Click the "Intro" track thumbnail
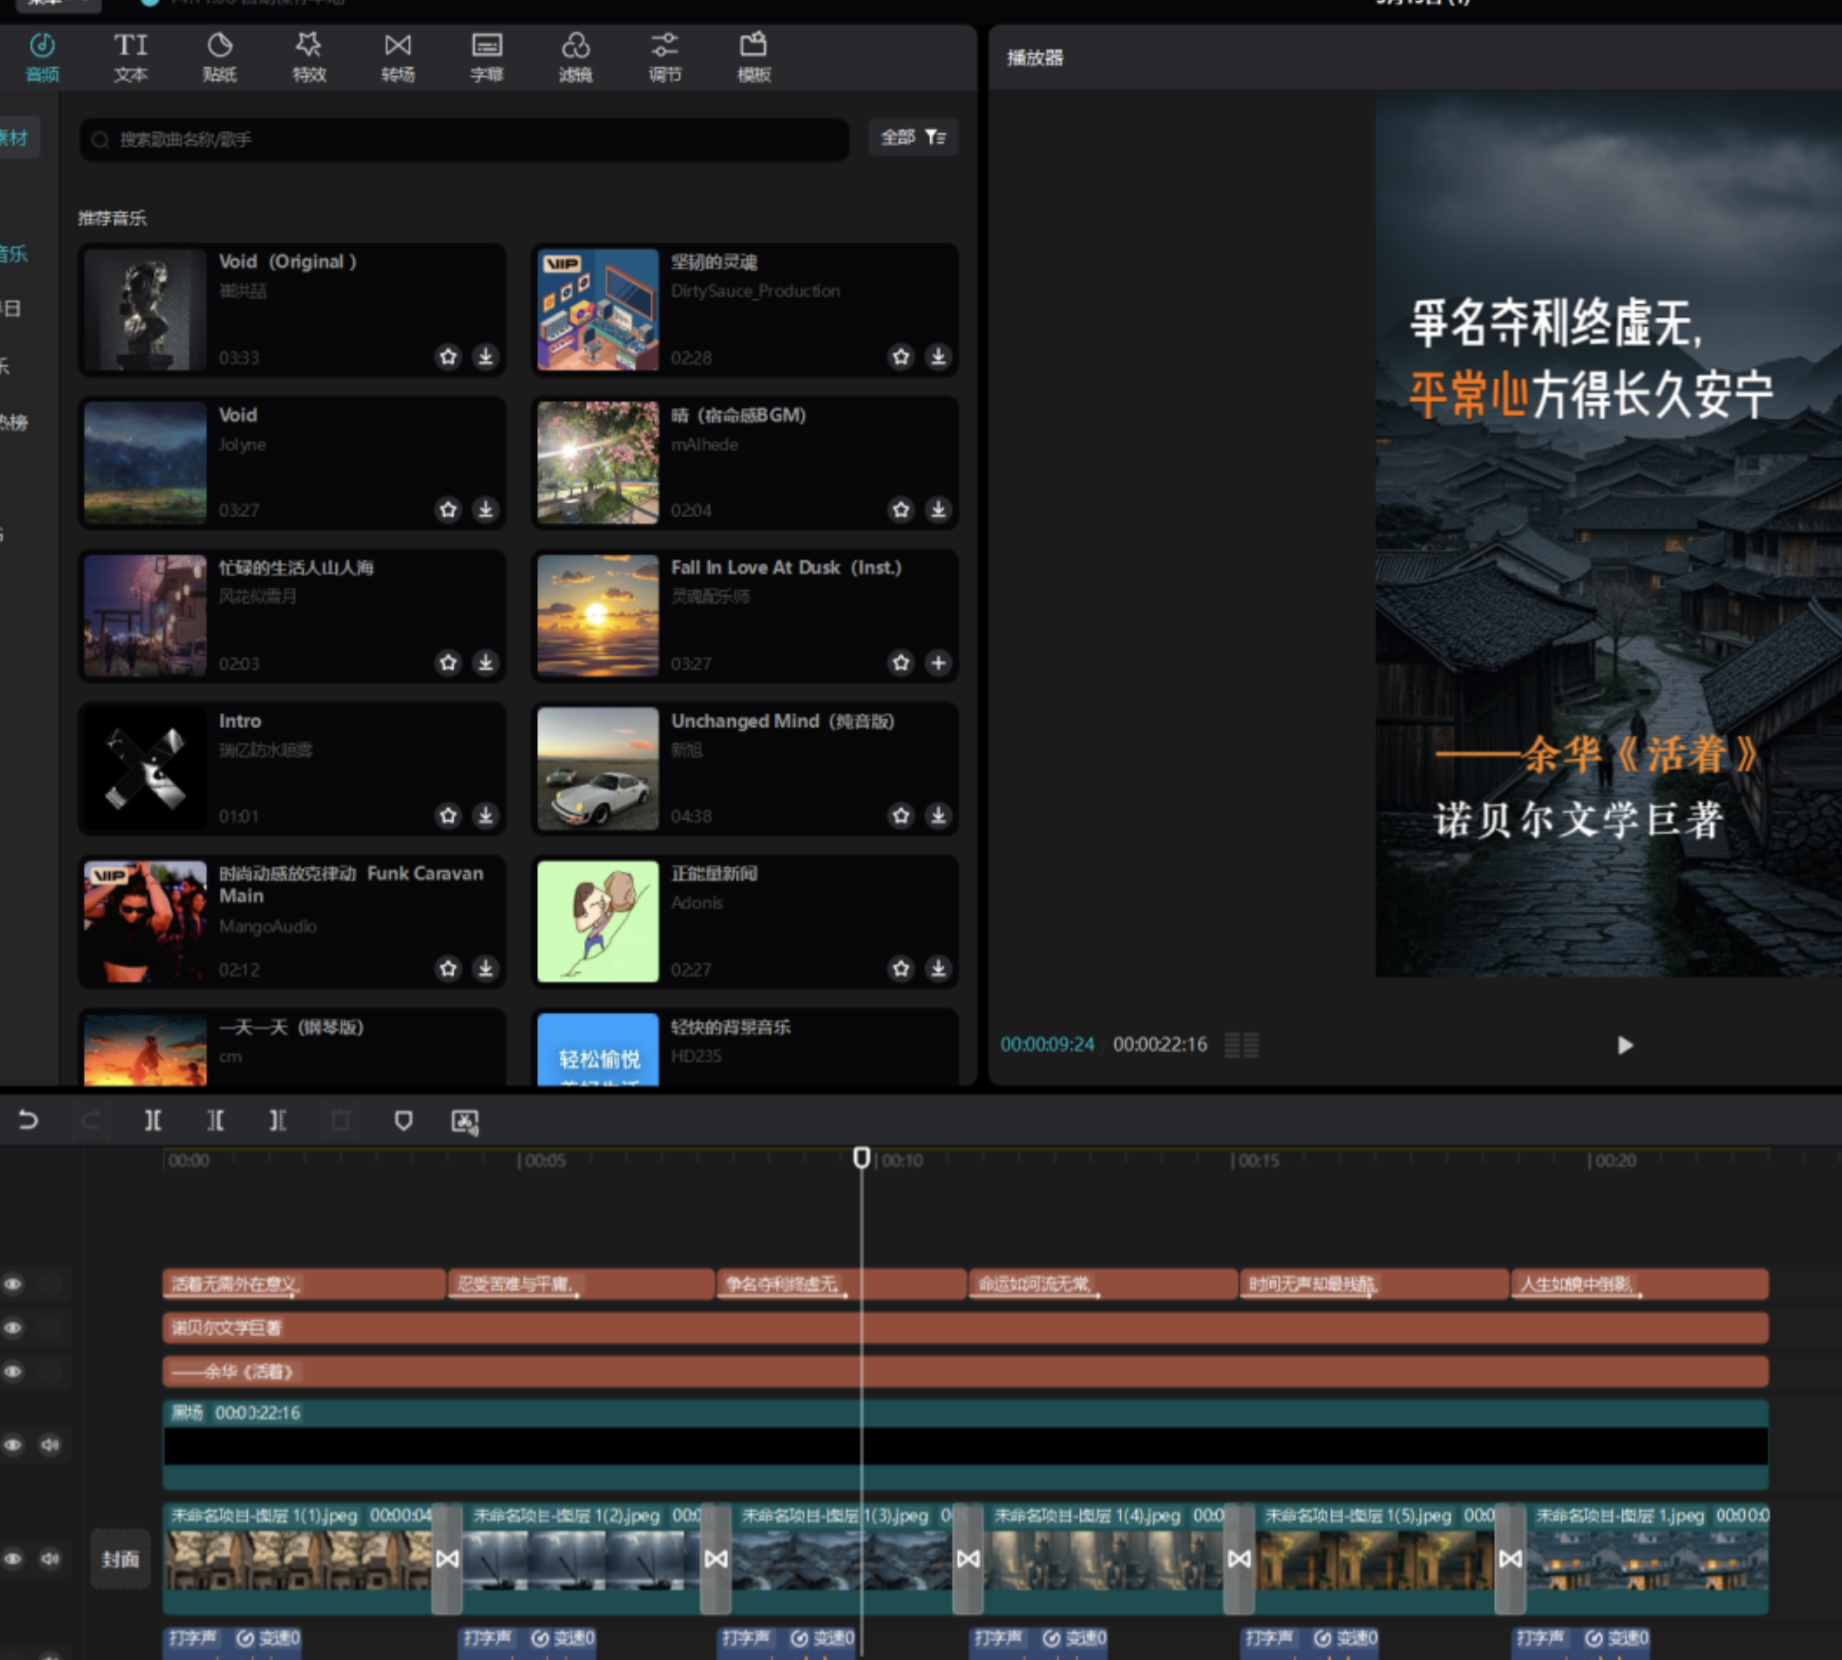The height and width of the screenshot is (1660, 1842). pos(145,768)
